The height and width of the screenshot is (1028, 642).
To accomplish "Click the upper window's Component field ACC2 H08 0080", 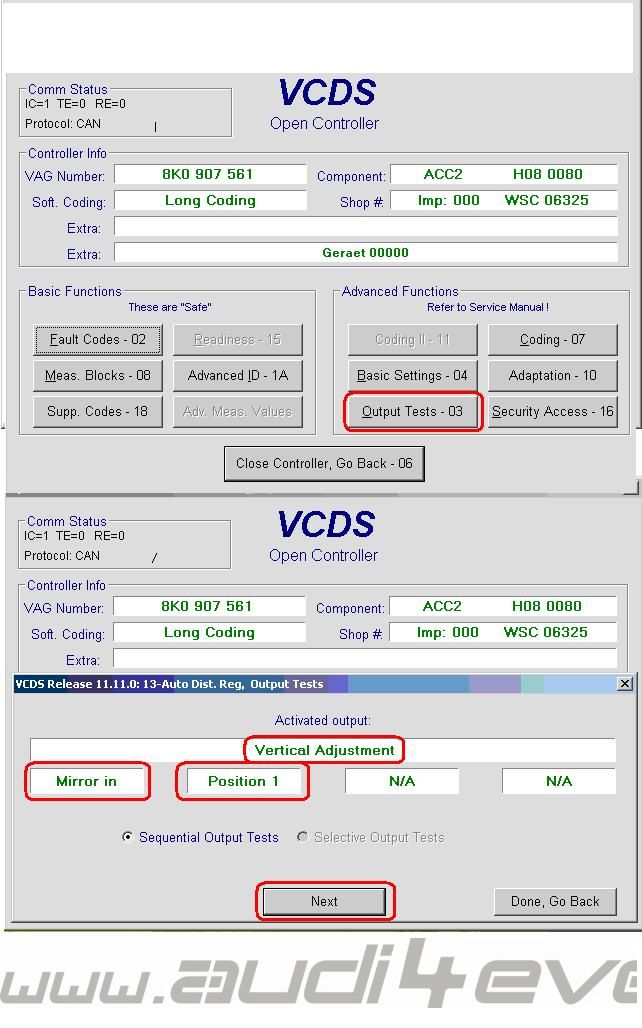I will pyautogui.click(x=504, y=174).
